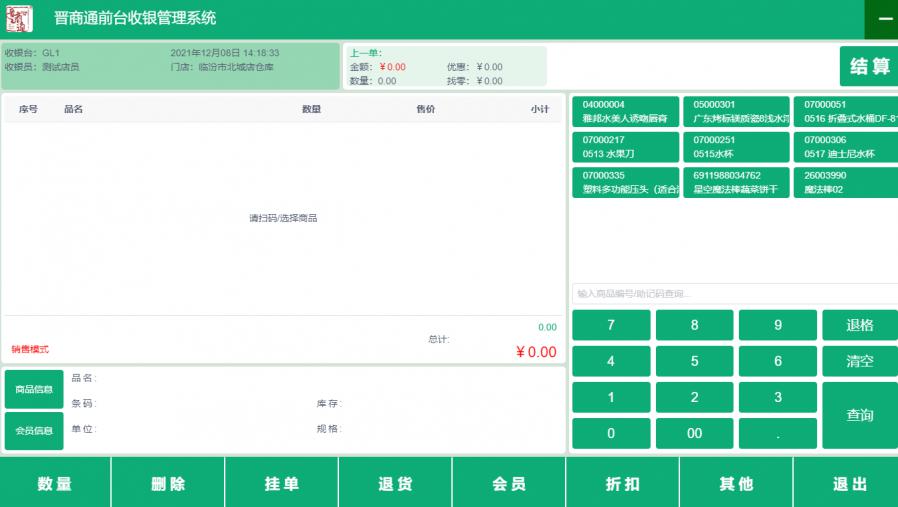Screen dimensions: 898x507
Task: Tap the 00 key on the keypad
Action: tap(694, 433)
